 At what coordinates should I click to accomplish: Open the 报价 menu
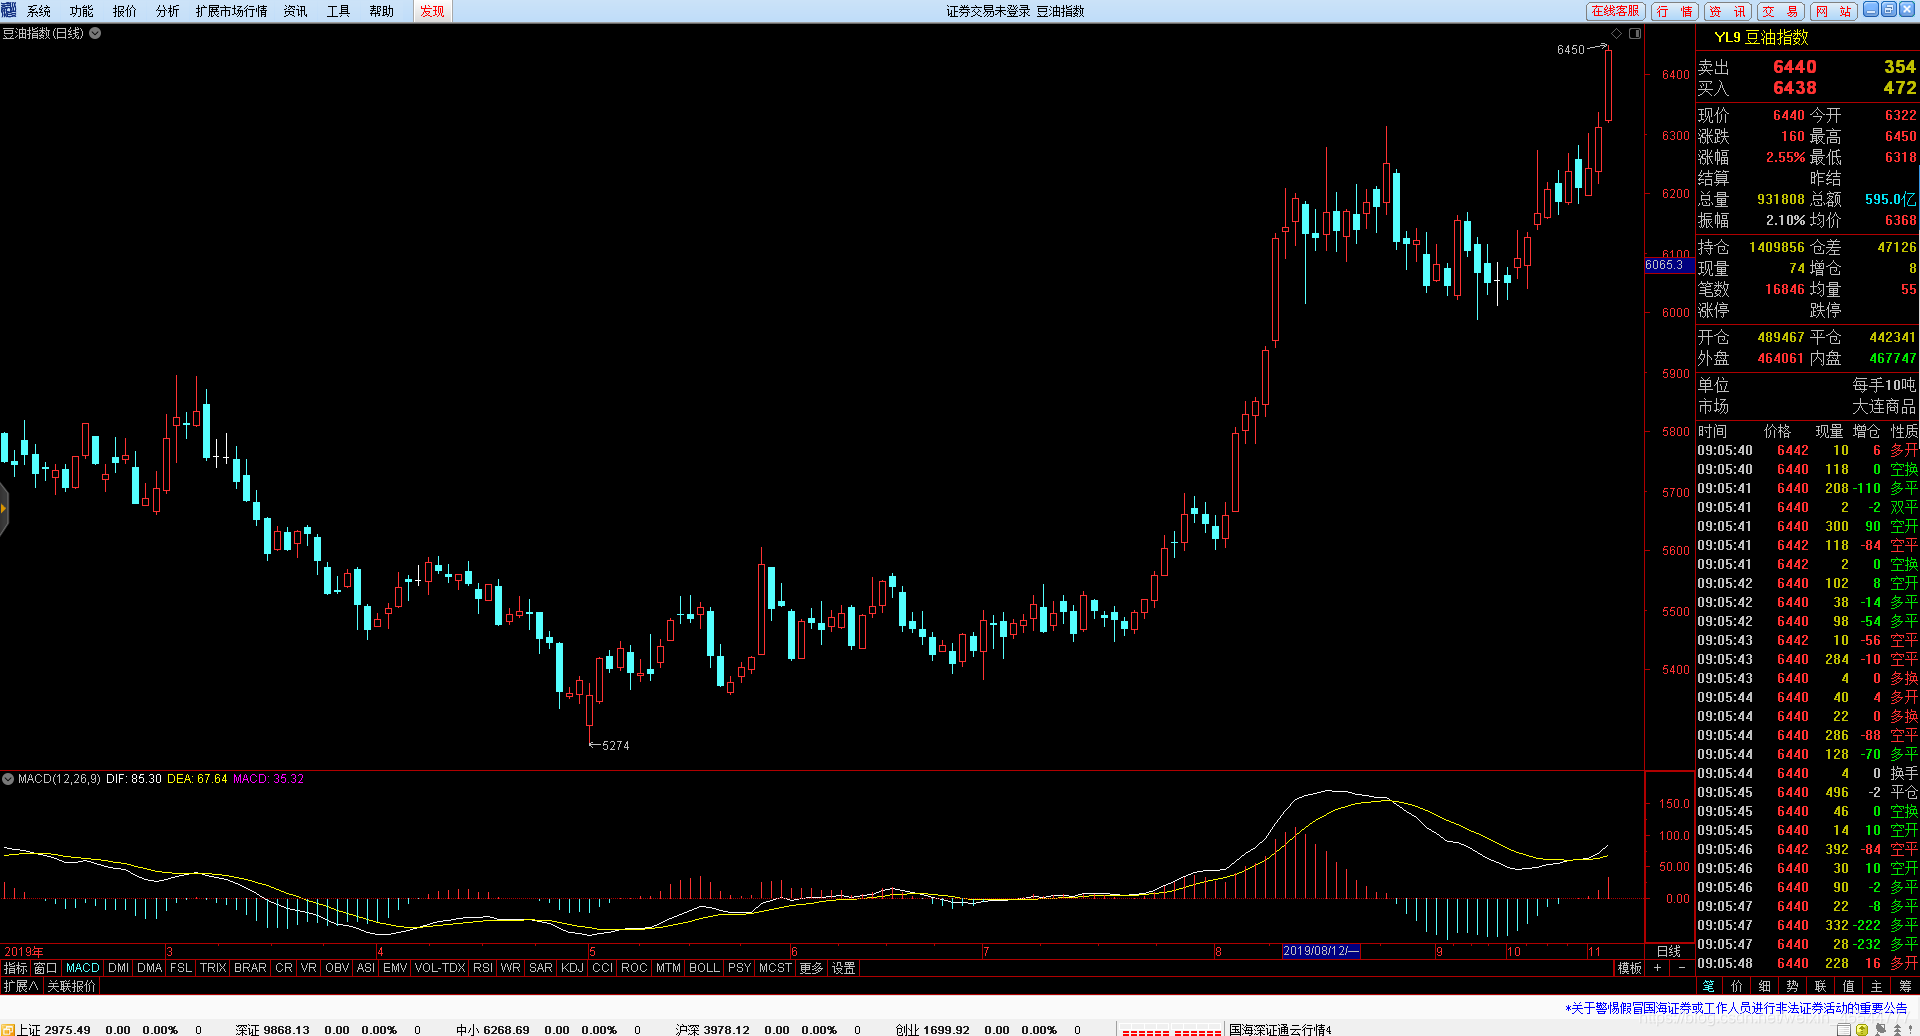[x=125, y=11]
